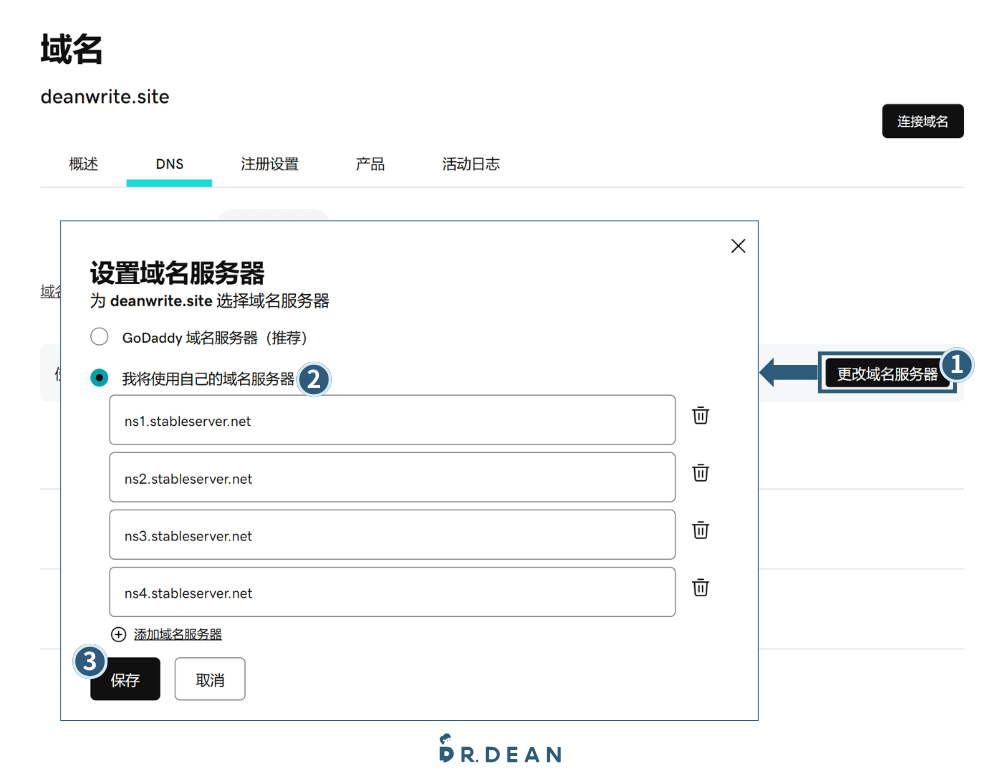Click inside the ns1.stableserver.net input field
1000x780 pixels.
(x=392, y=420)
